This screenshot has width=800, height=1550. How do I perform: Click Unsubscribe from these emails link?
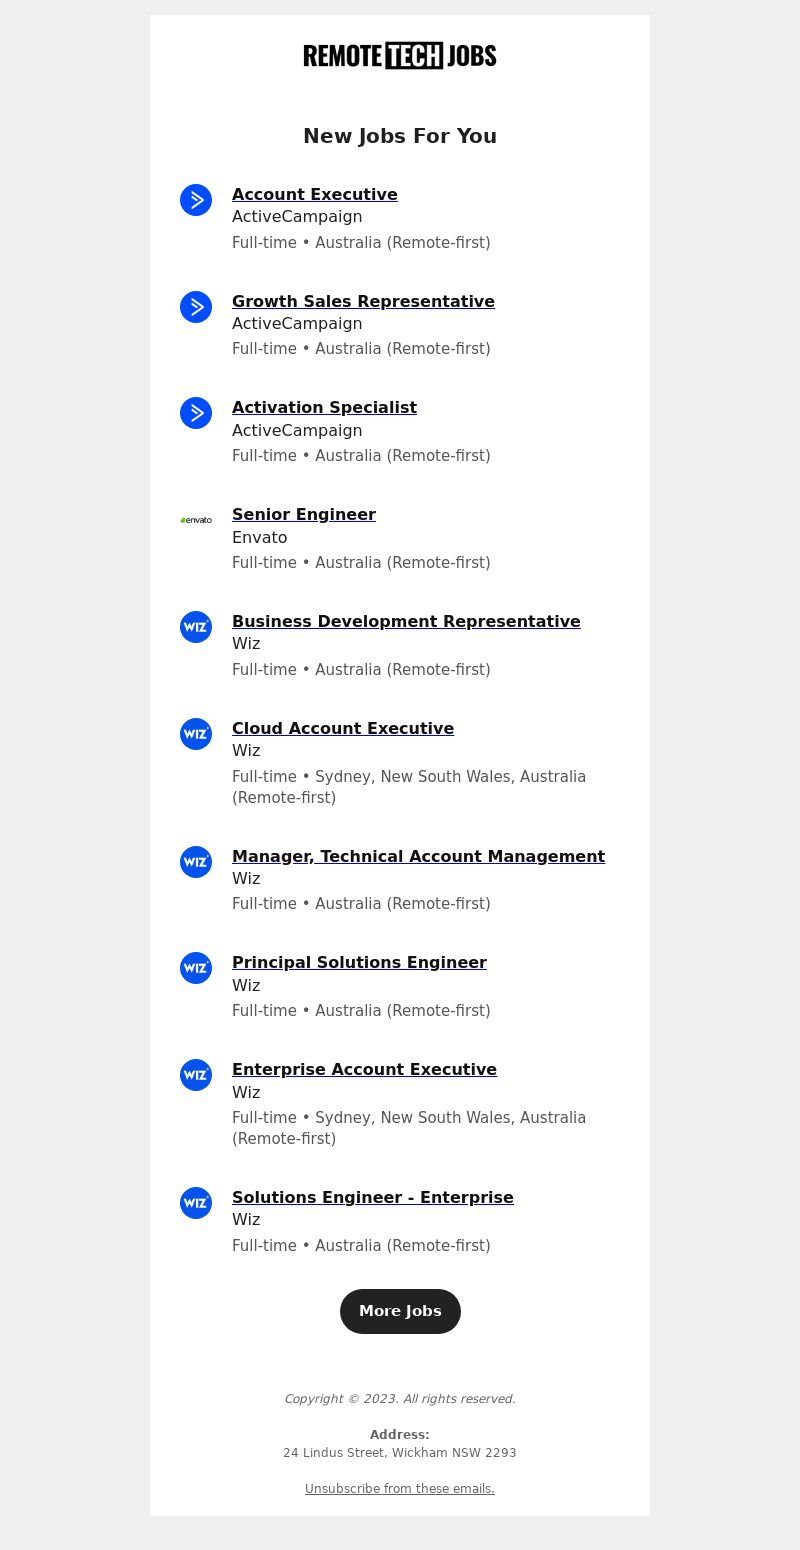coord(400,1489)
